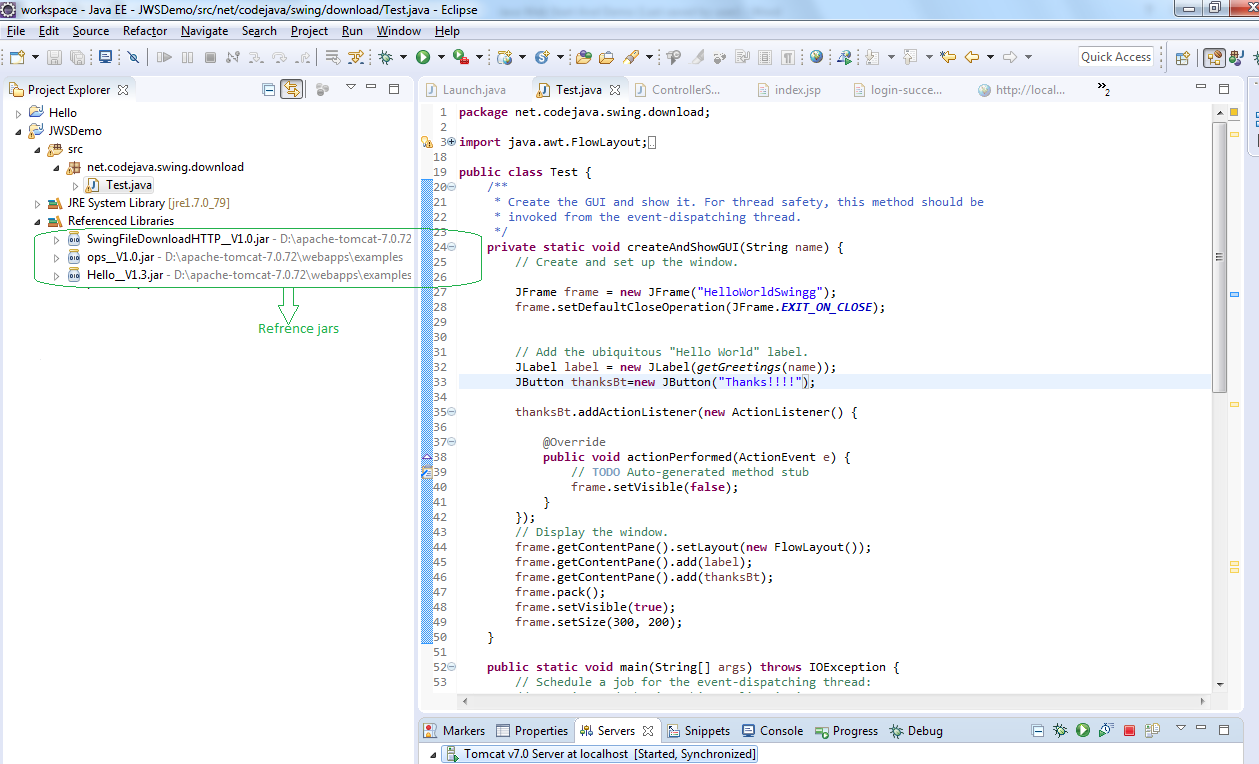This screenshot has height=764, width=1259.
Task: Start the server in debug mode from Servers view
Action: click(1060, 731)
